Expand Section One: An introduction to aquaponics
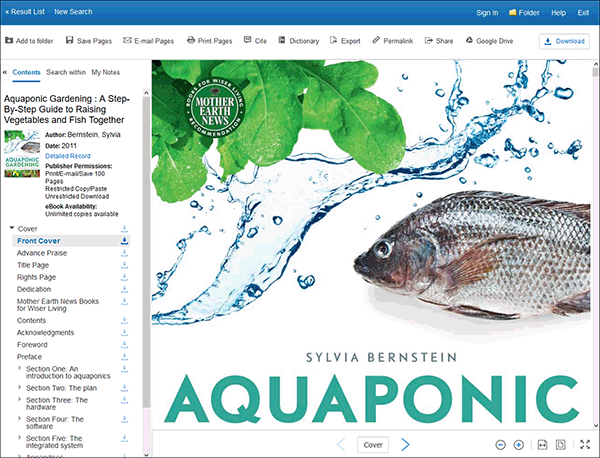600x458 pixels. (x=20, y=368)
